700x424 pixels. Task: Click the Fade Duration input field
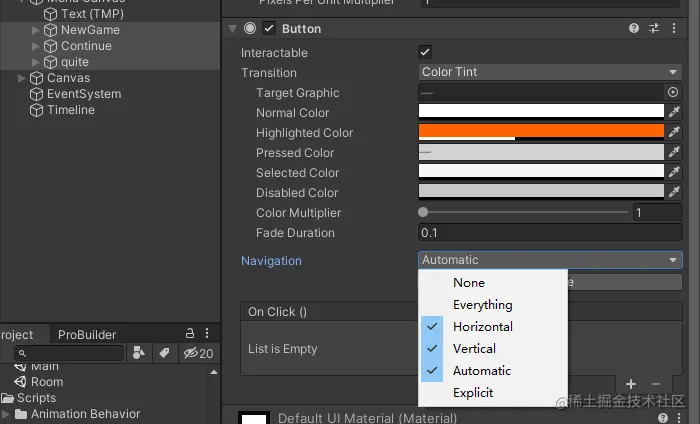point(549,233)
